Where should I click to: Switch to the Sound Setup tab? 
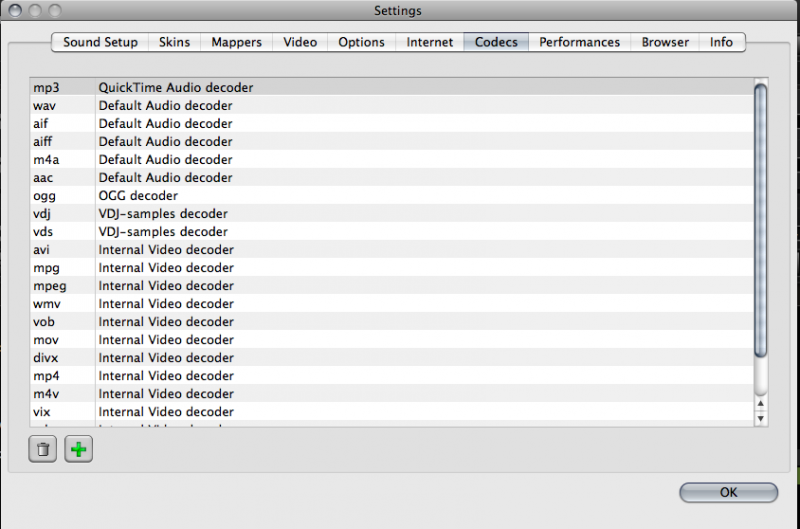[100, 42]
